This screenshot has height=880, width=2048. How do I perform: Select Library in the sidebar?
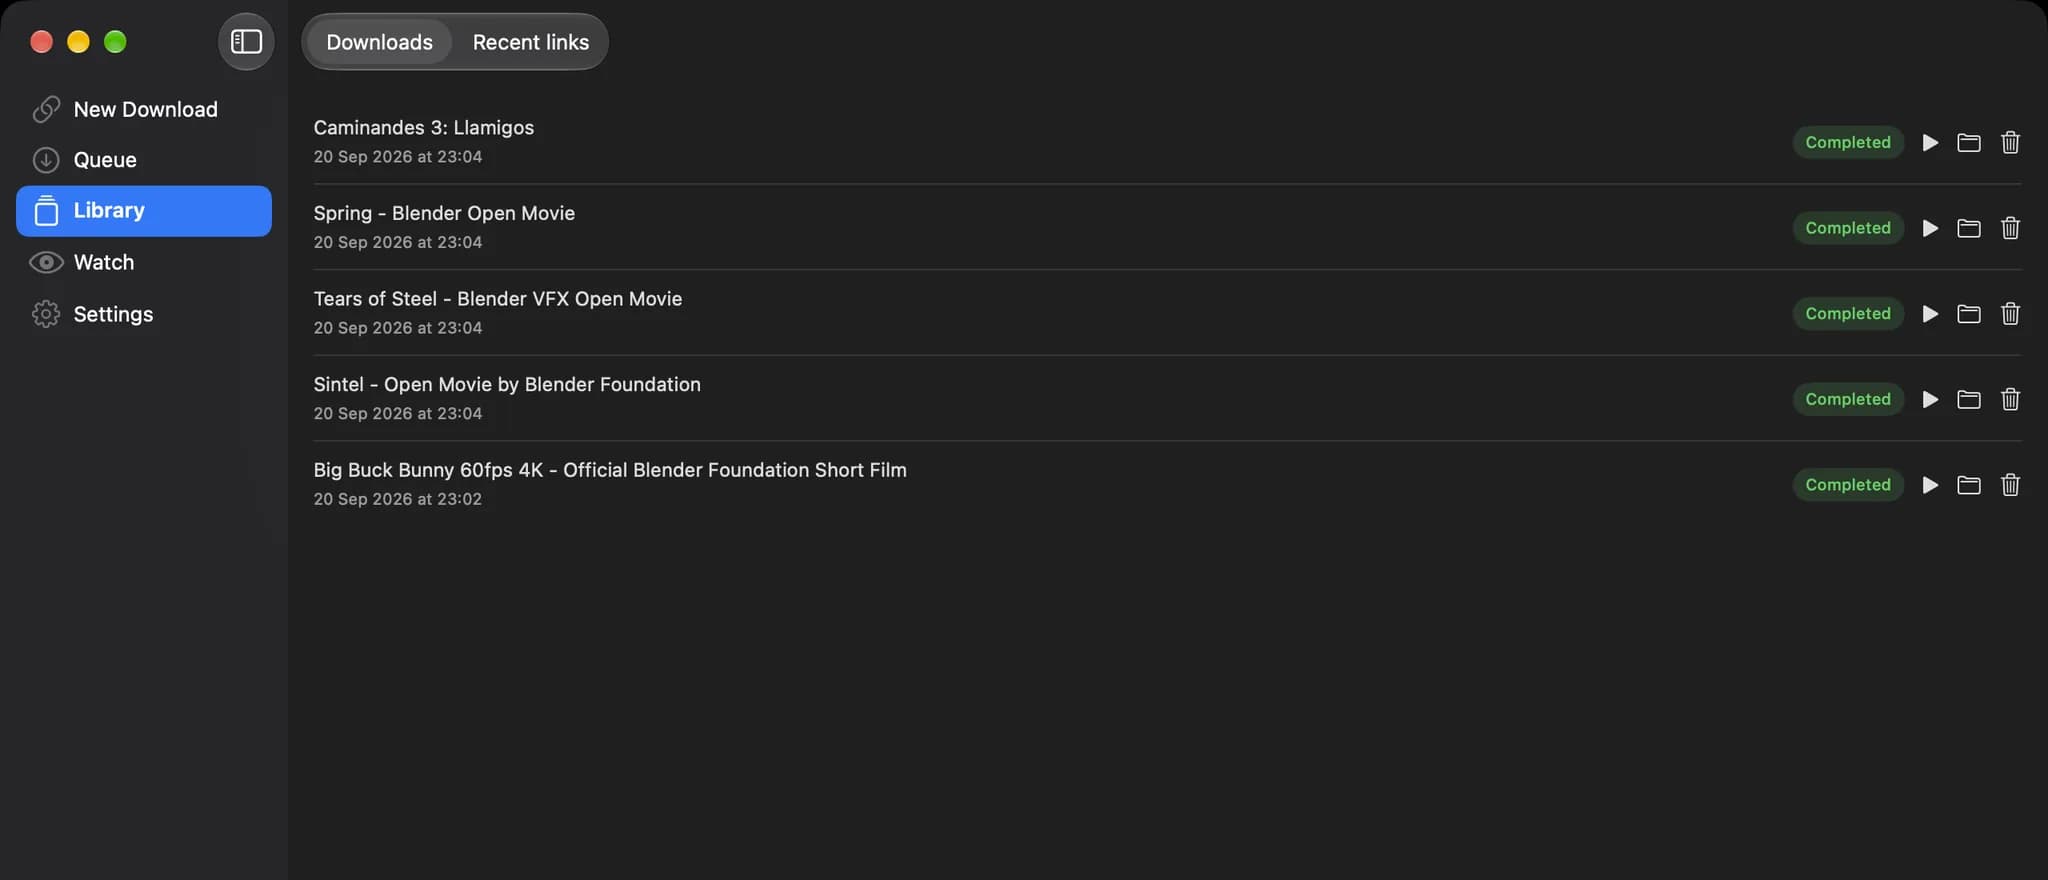click(144, 211)
